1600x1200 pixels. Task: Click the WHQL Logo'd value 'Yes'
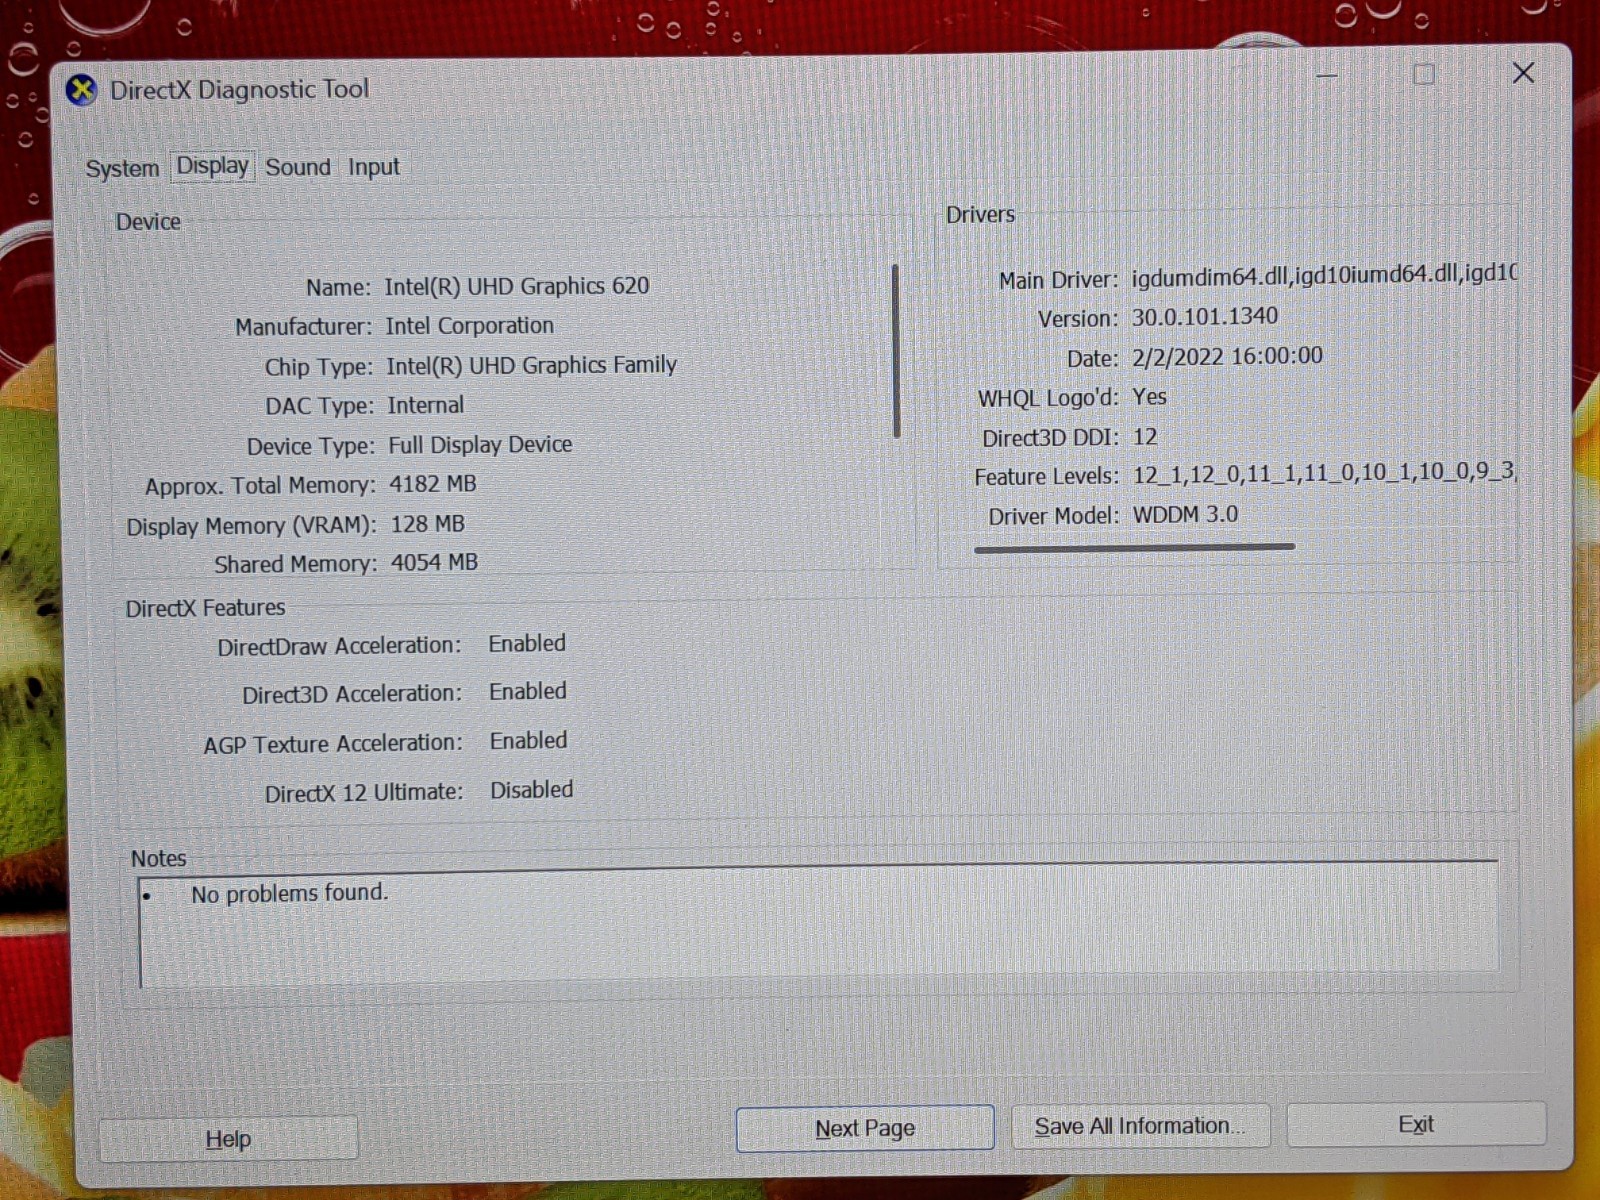(x=1149, y=397)
